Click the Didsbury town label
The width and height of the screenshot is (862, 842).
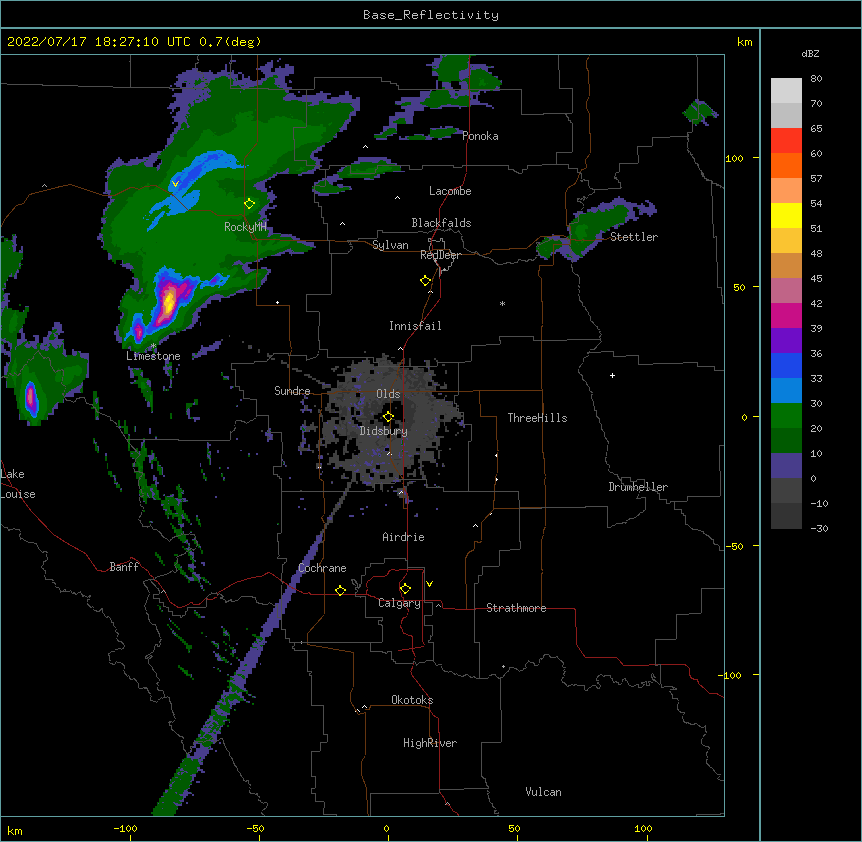pos(384,431)
